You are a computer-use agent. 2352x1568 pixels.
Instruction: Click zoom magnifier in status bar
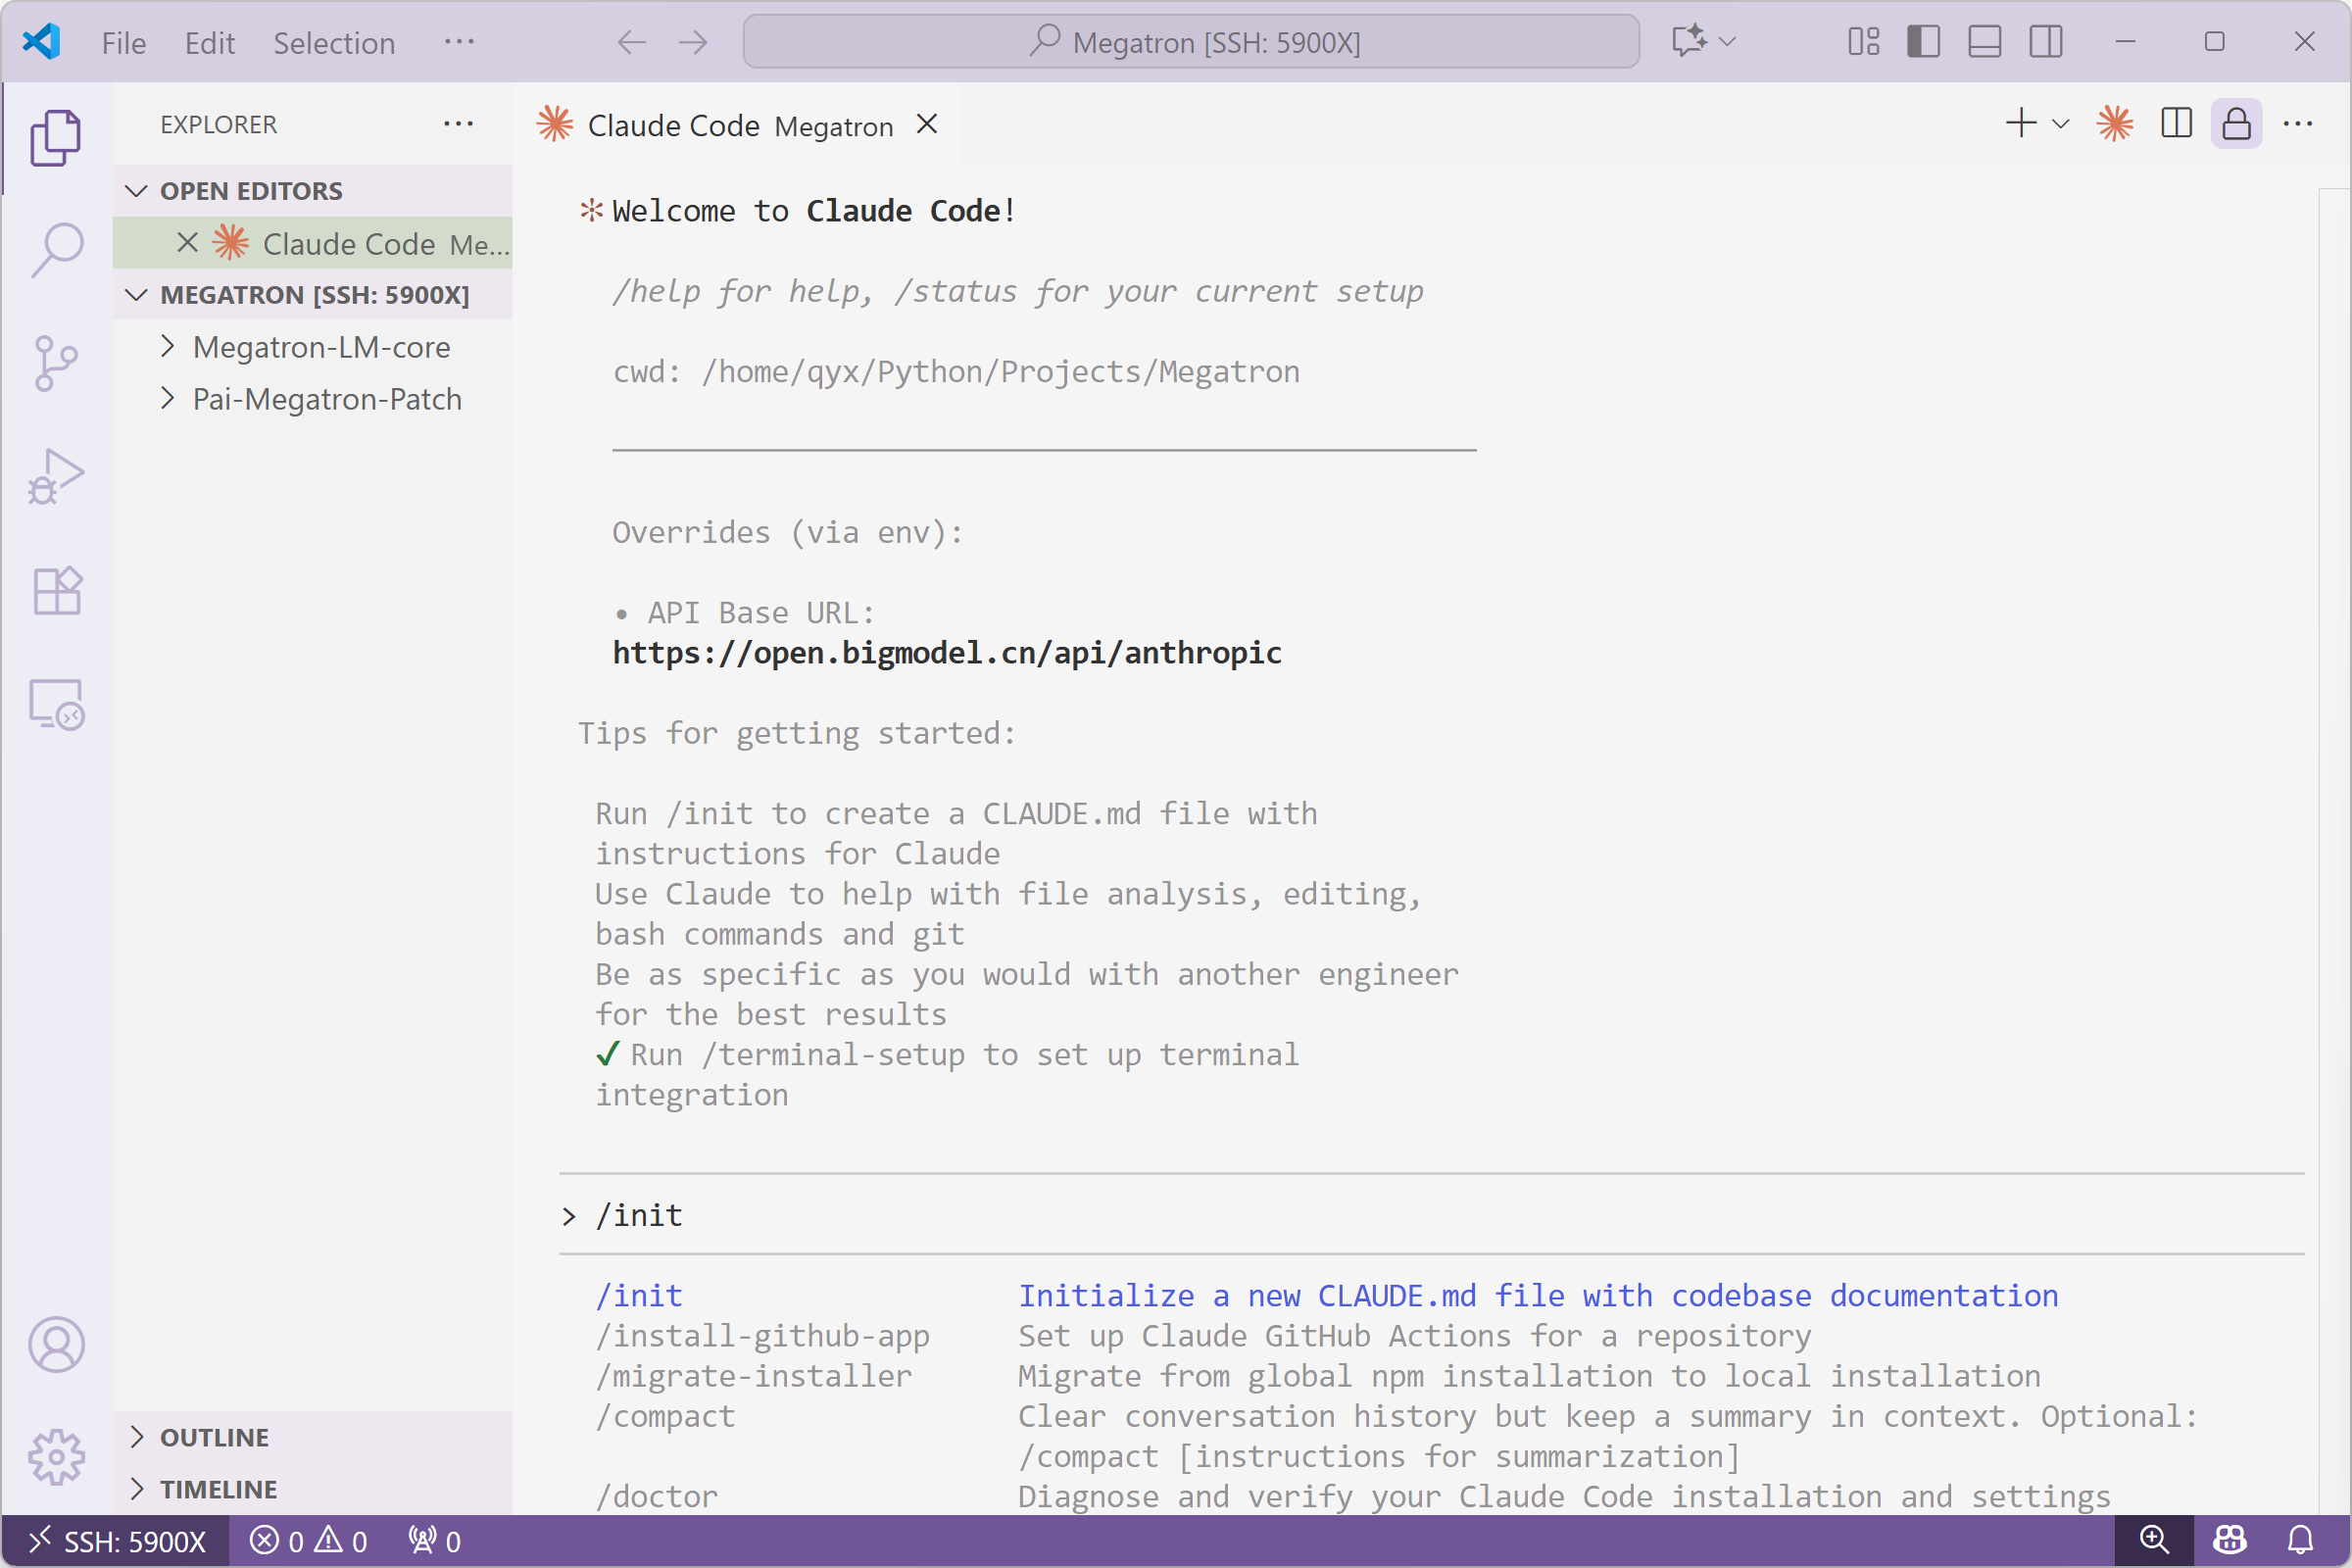pos(2154,1541)
